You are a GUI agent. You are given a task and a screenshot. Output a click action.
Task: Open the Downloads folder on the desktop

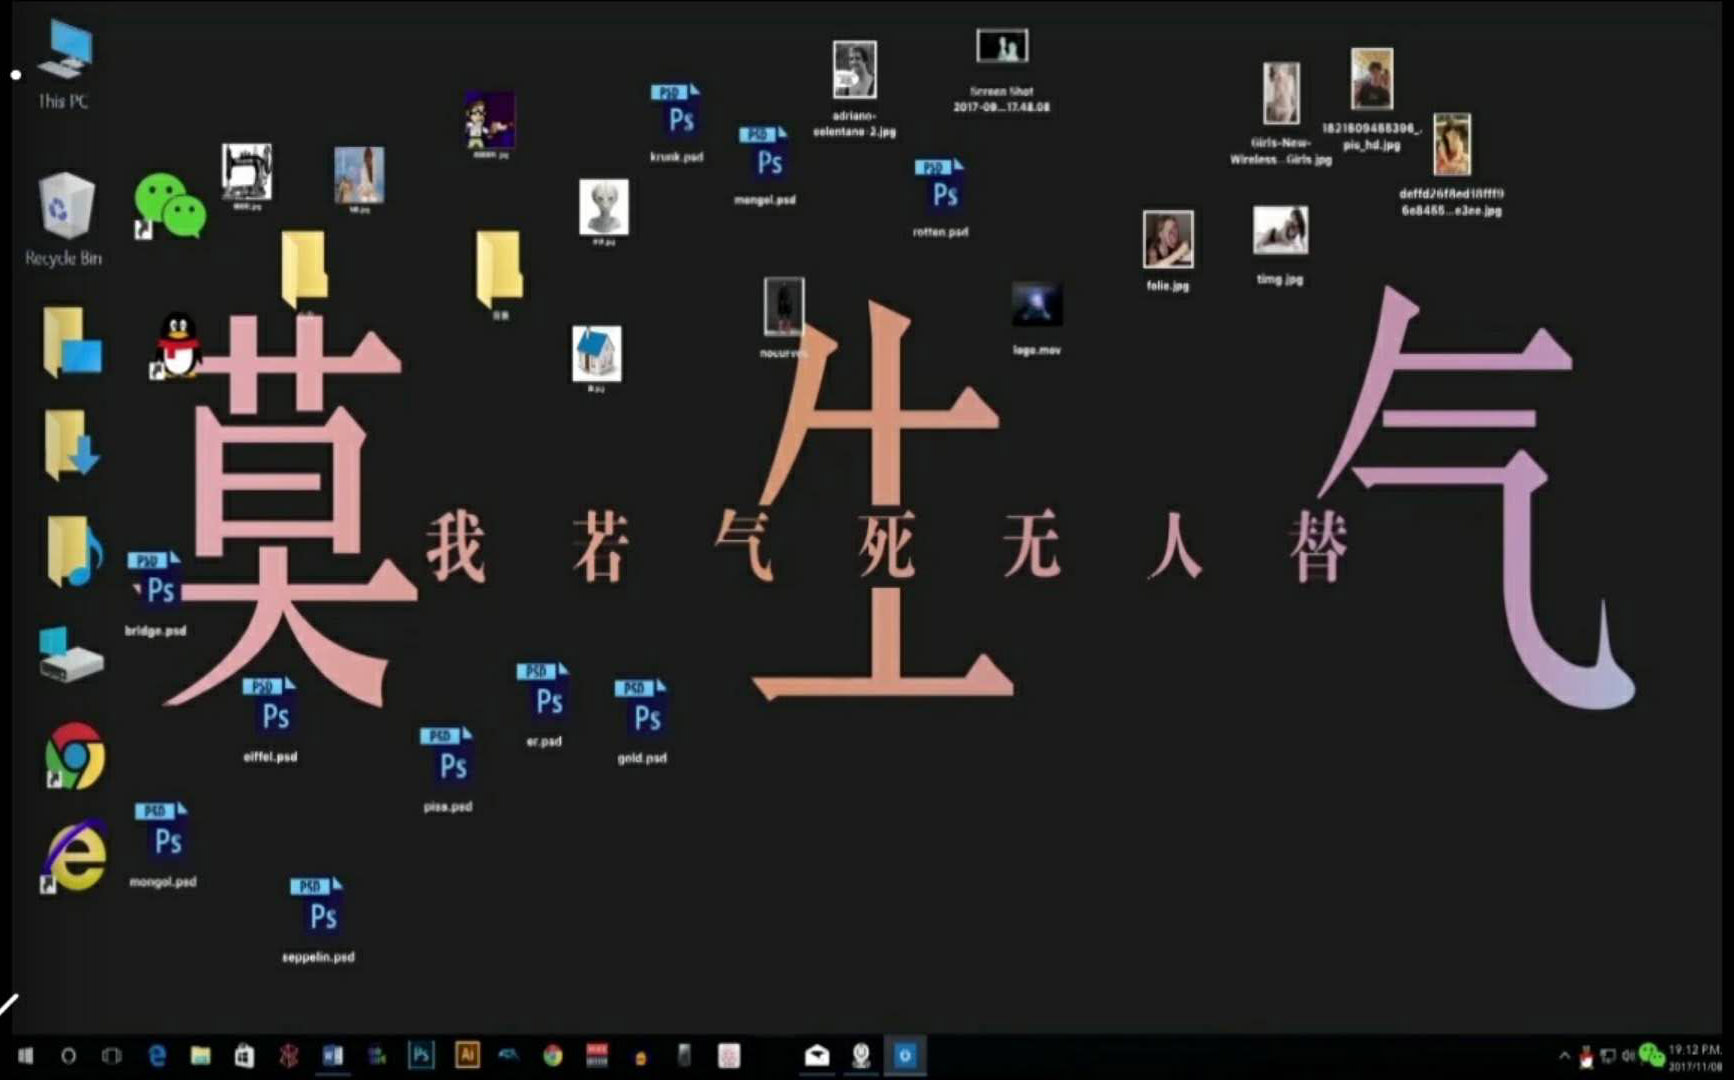(72, 444)
